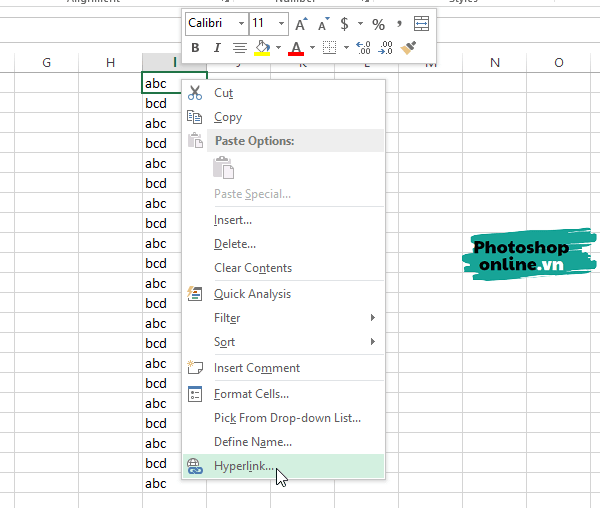Select column H header
Viewport: 600px width, 508px height.
click(x=110, y=62)
